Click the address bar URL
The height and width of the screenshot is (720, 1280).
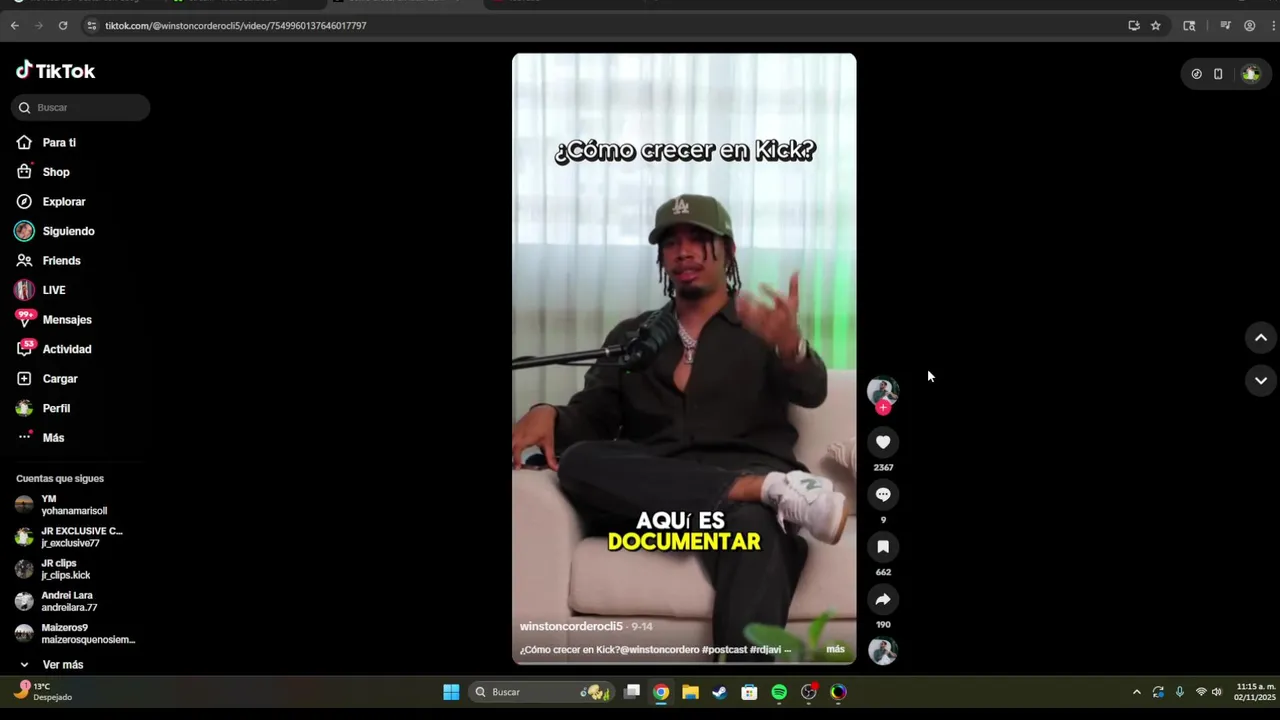click(236, 26)
